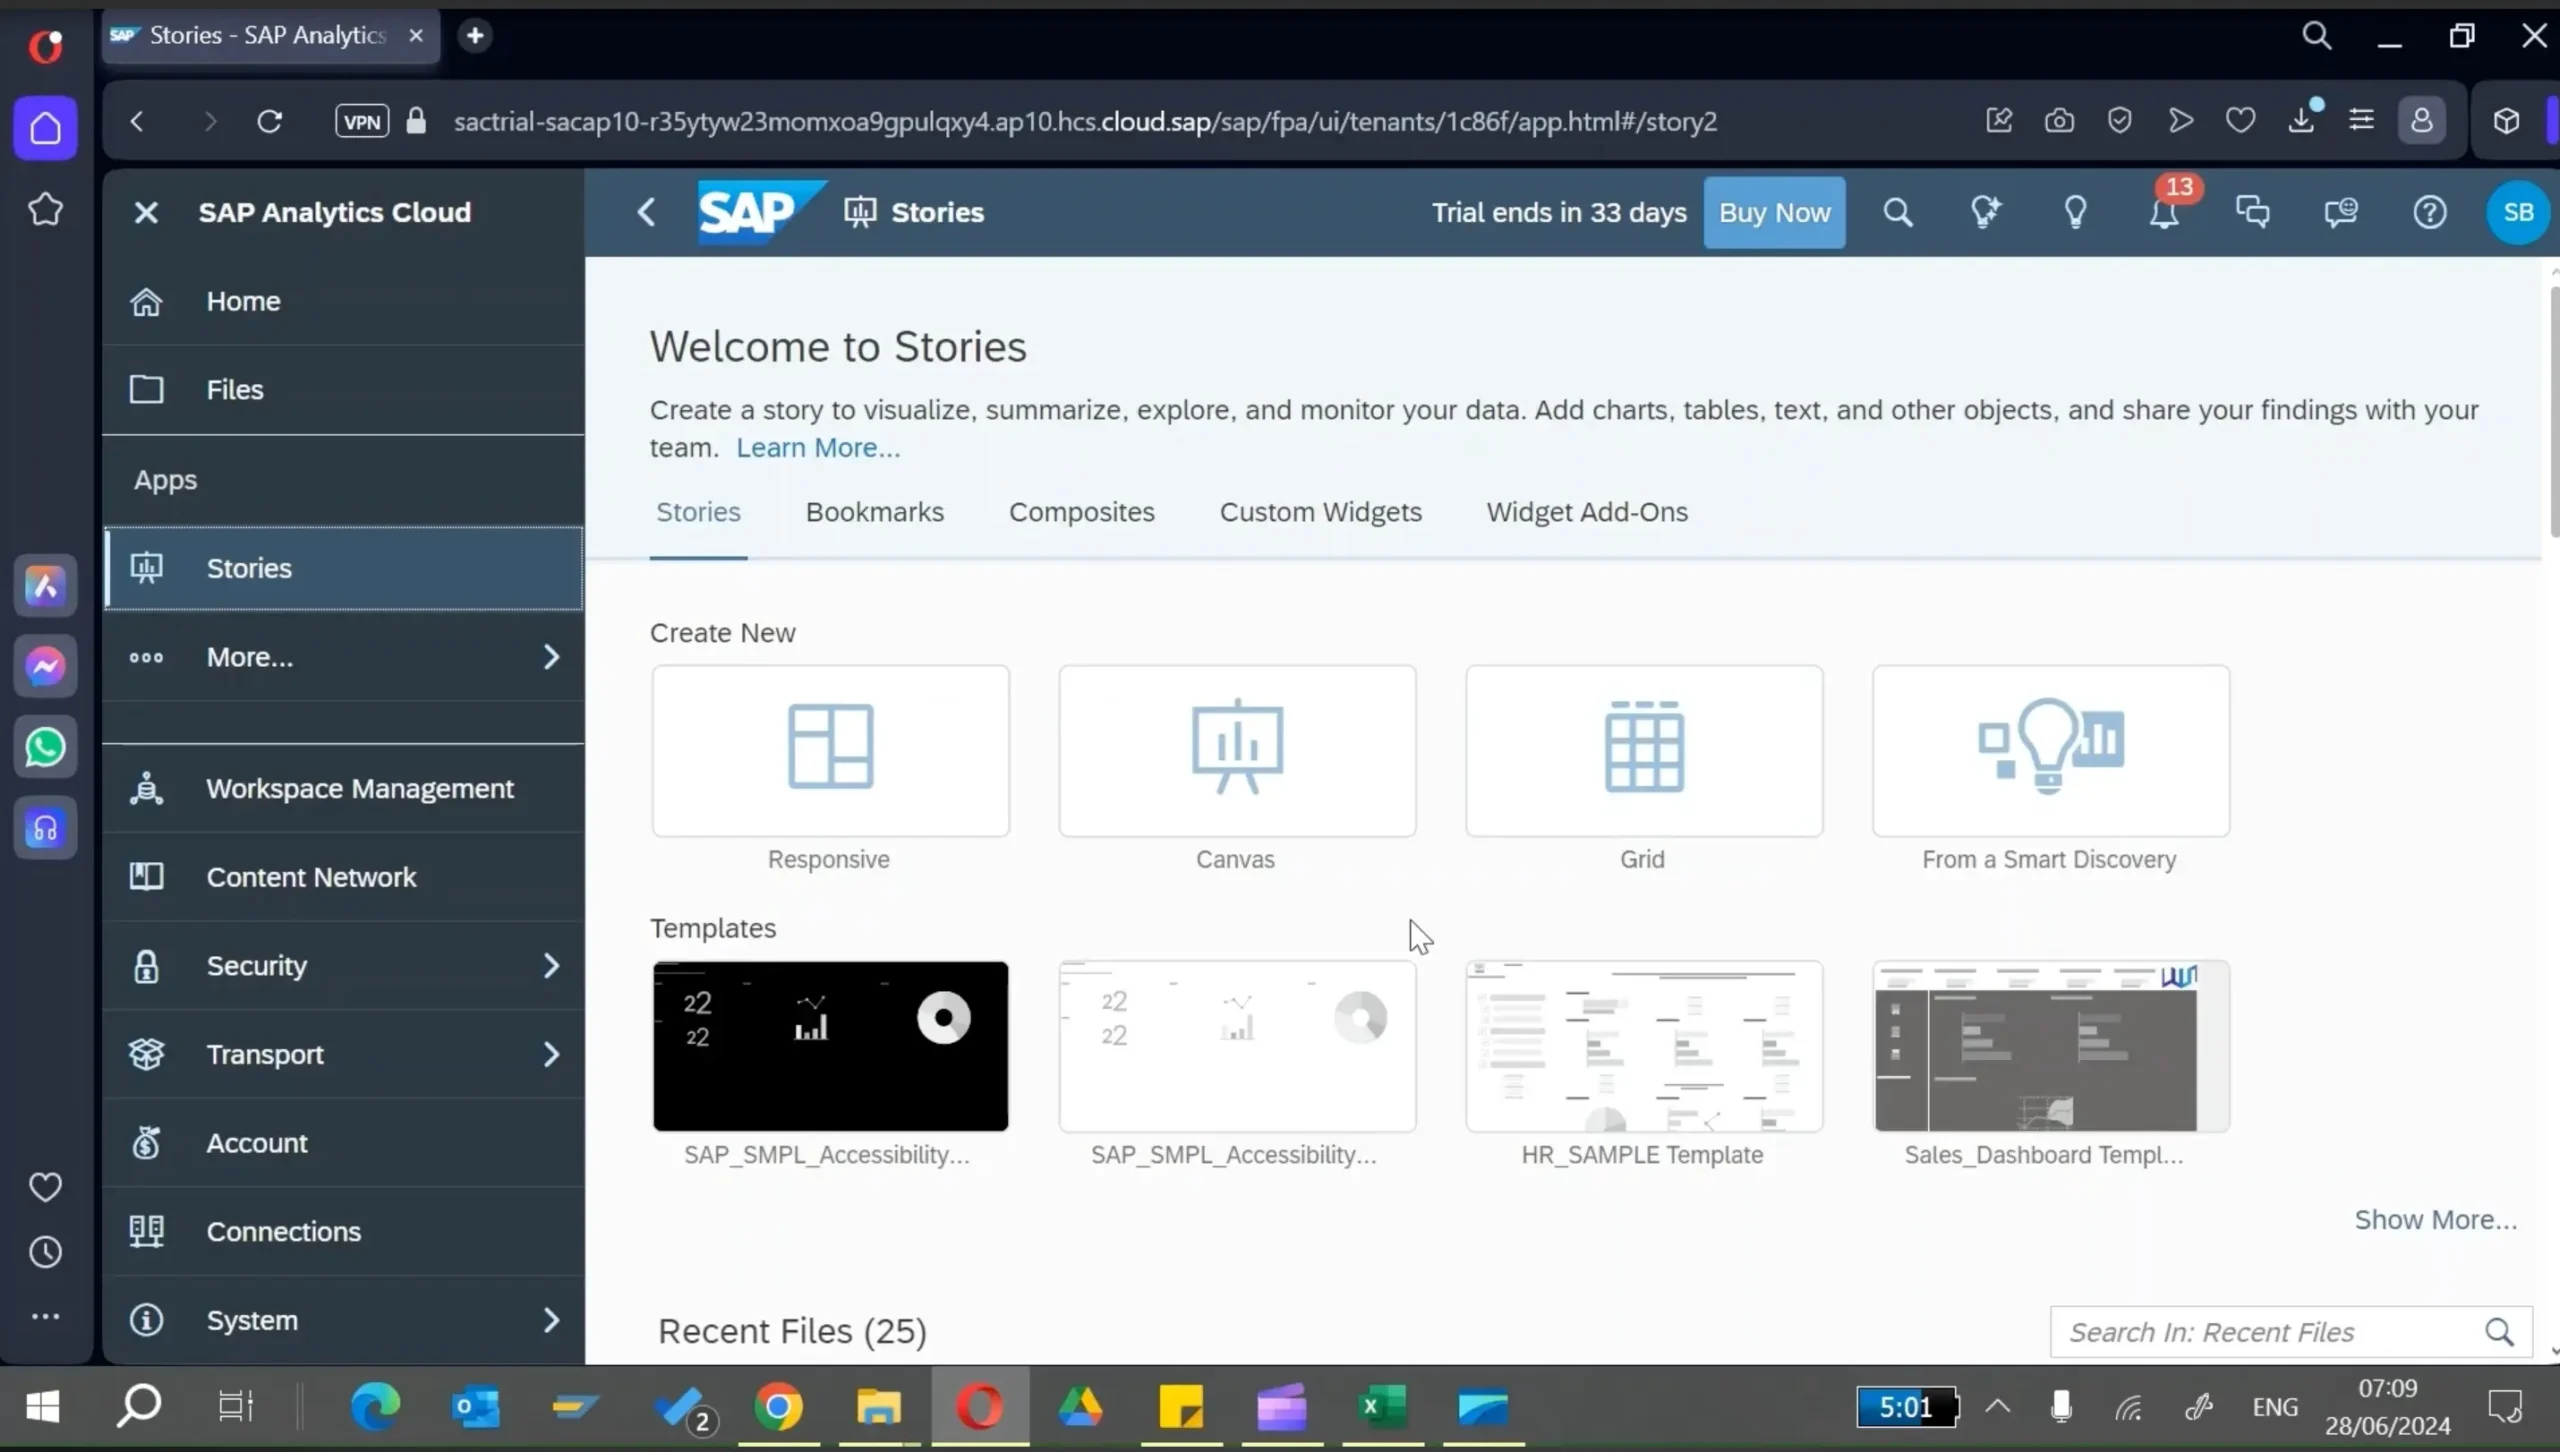
Task: Show hidden system tray icons
Action: point(1997,1407)
